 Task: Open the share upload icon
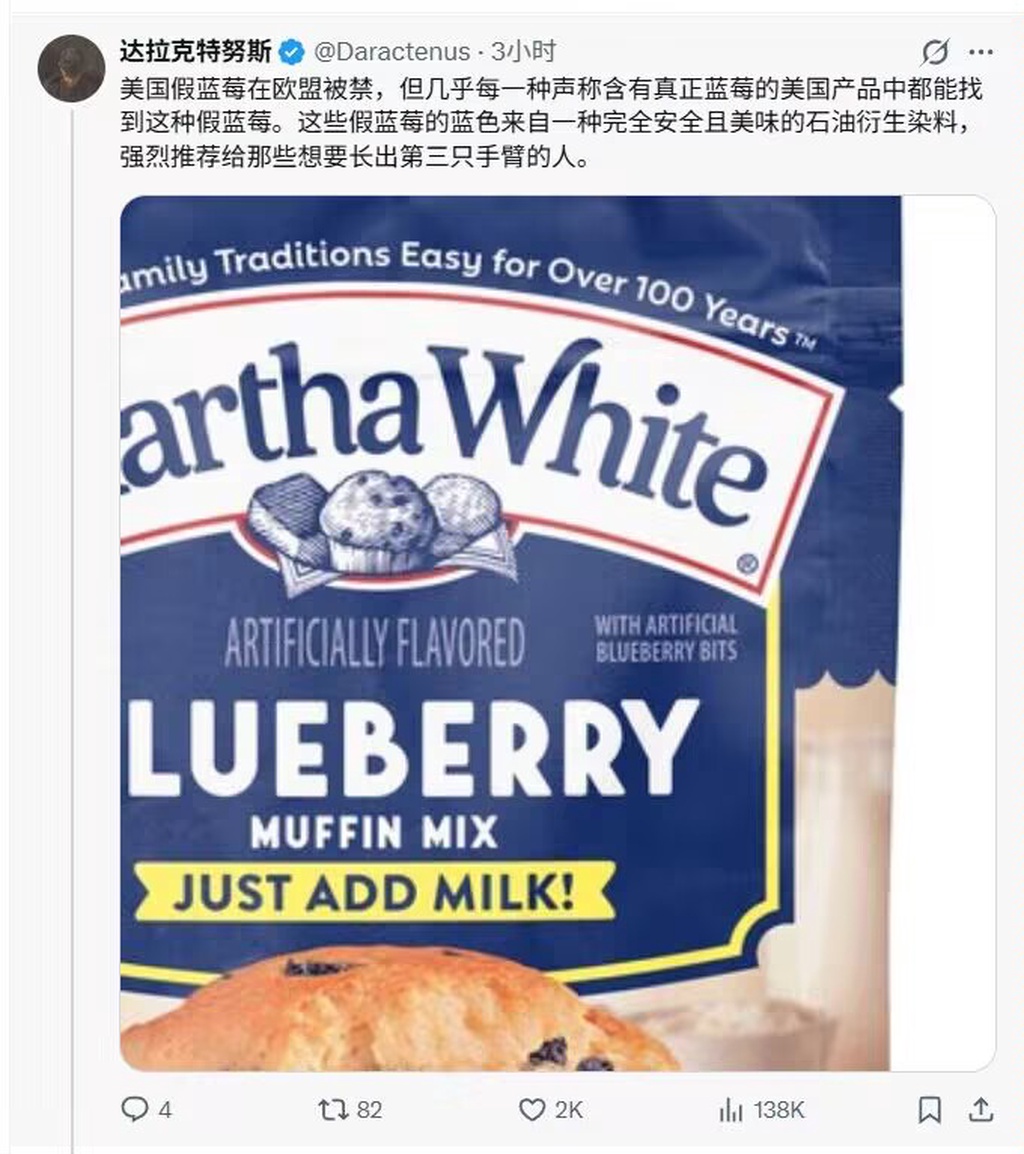(981, 1109)
